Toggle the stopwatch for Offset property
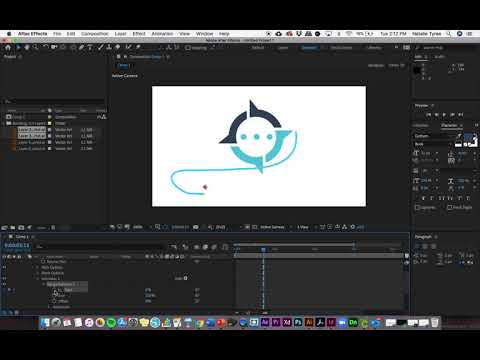 tap(55, 301)
